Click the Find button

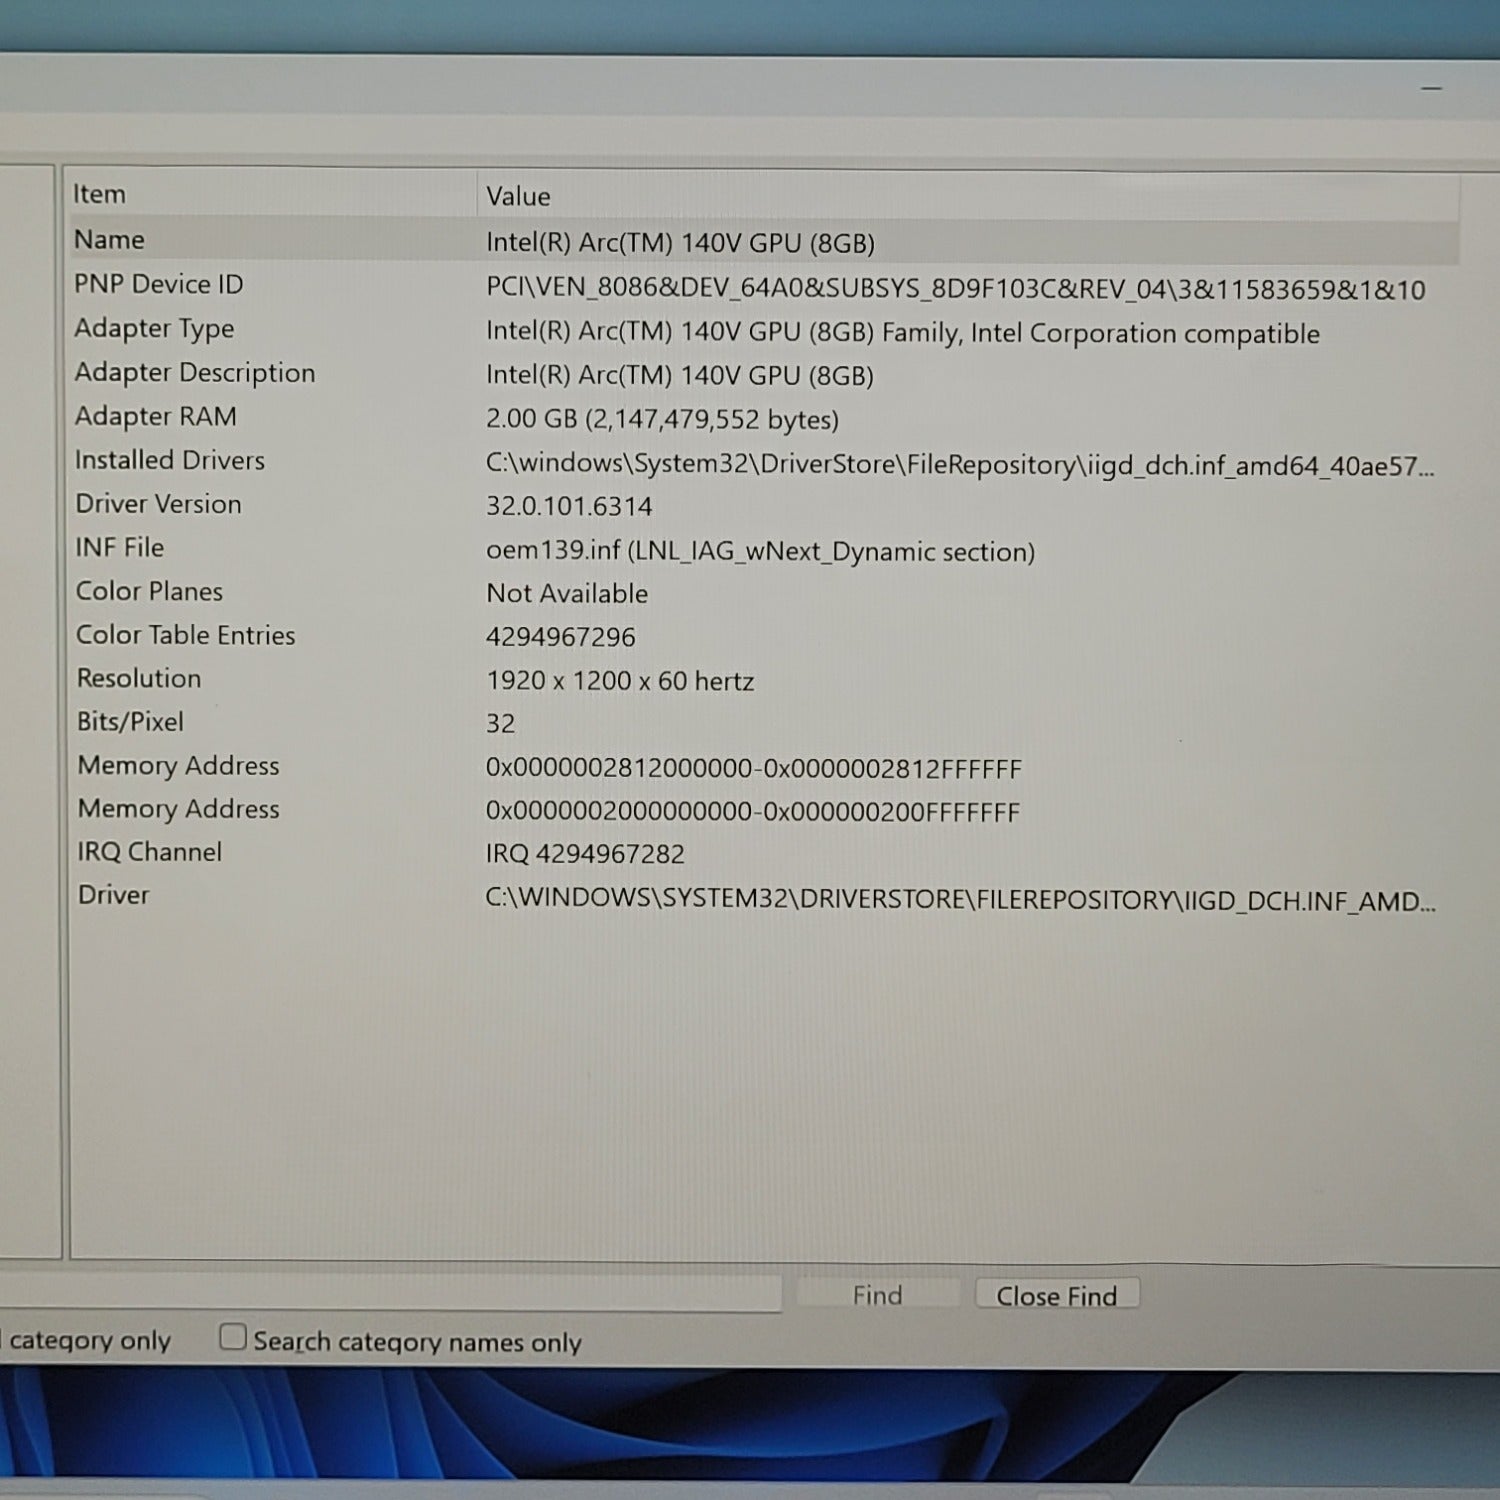point(877,1295)
